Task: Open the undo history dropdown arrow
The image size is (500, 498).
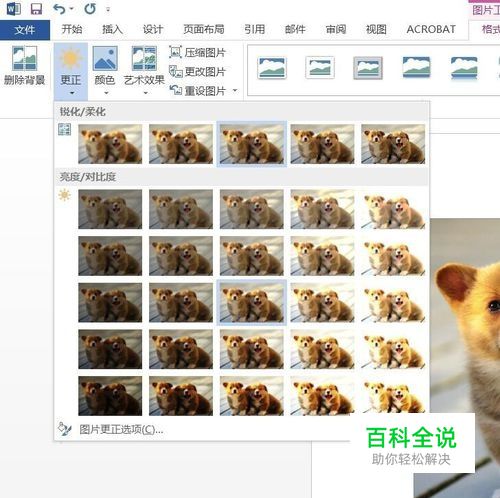Action: 72,9
